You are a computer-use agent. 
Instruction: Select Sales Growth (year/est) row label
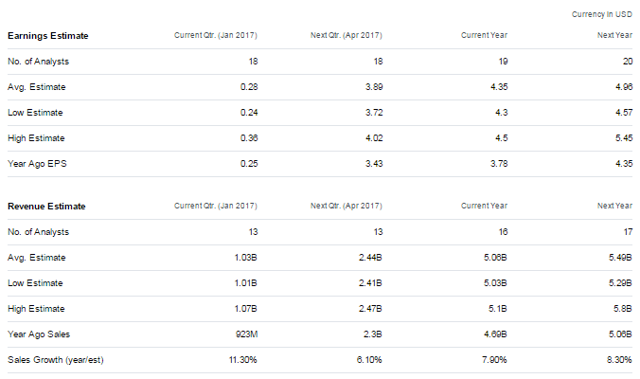pos(56,360)
